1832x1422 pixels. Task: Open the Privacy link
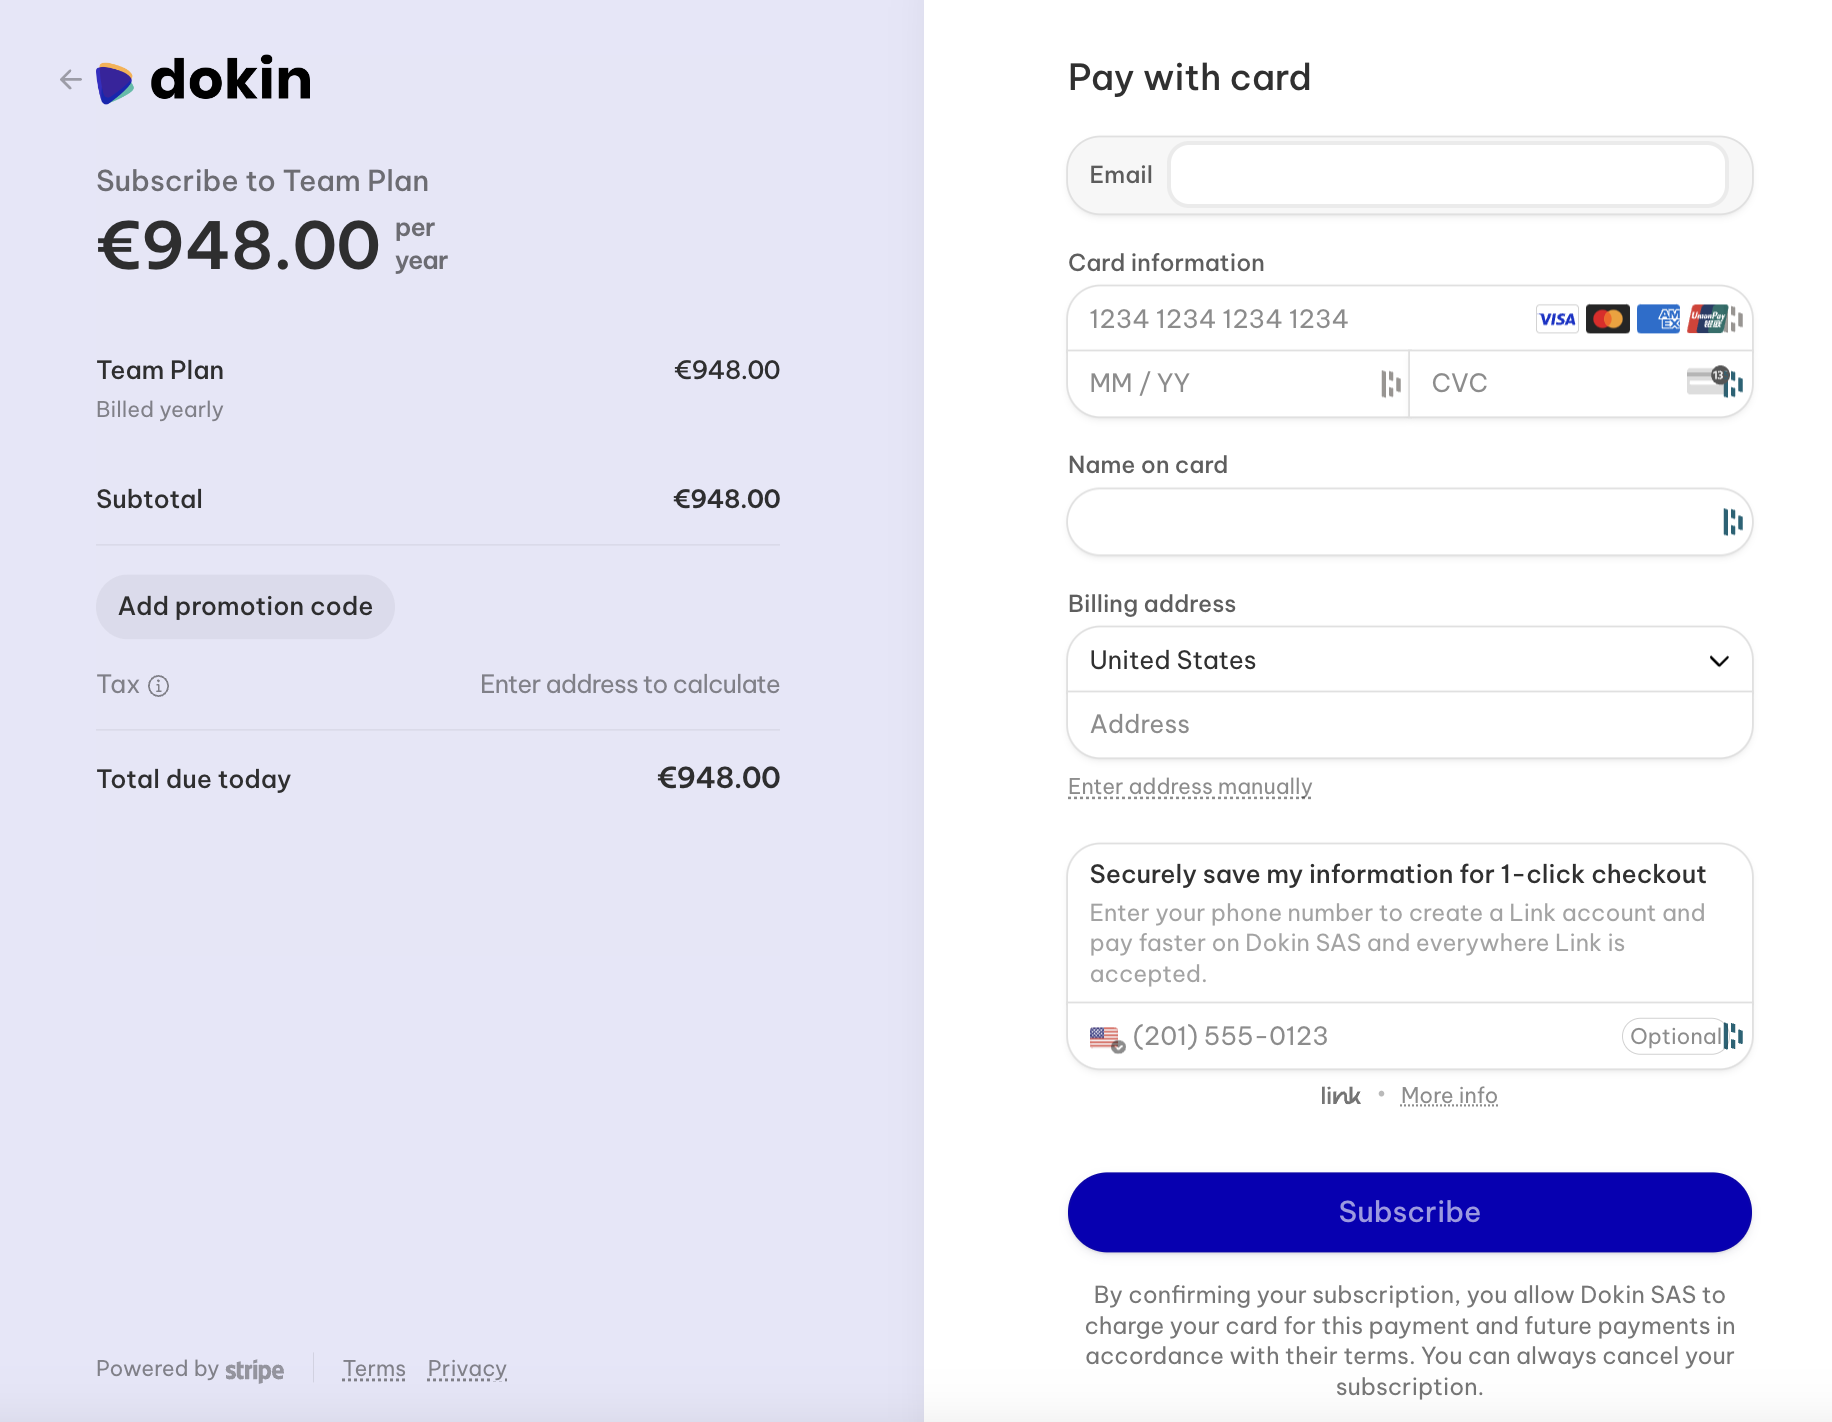tap(467, 1369)
